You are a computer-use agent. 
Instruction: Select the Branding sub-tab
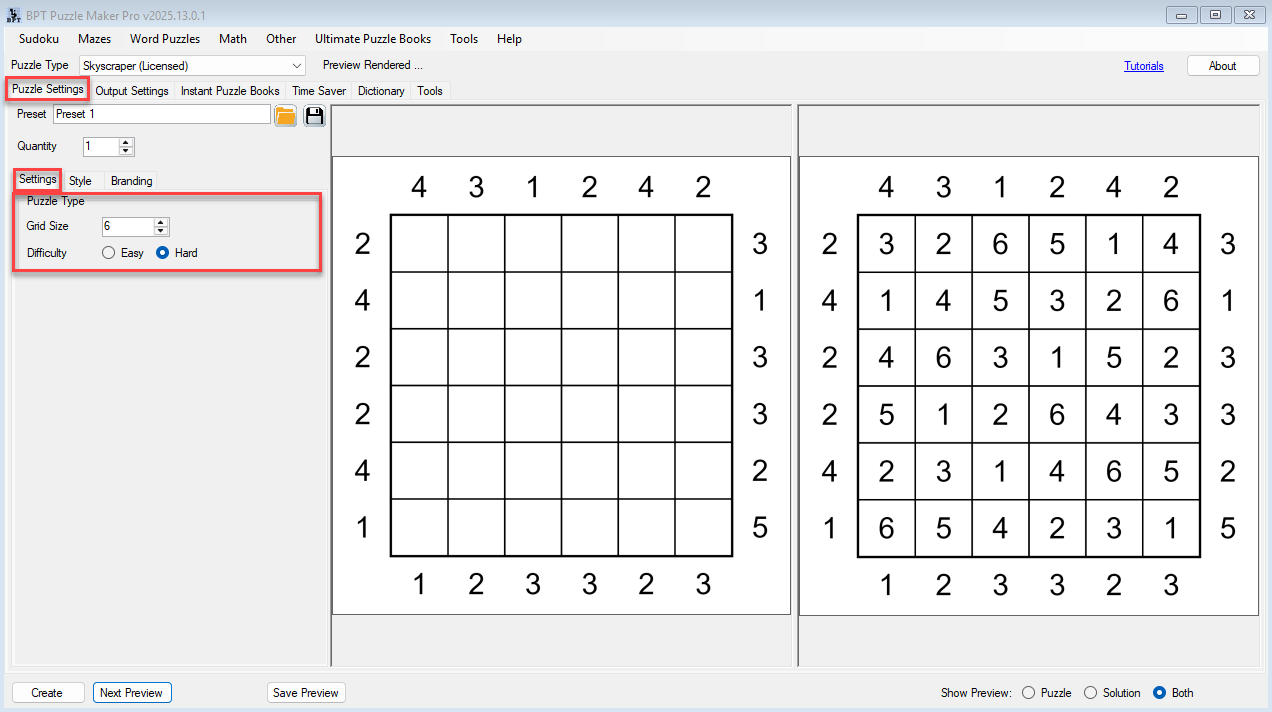tap(132, 181)
